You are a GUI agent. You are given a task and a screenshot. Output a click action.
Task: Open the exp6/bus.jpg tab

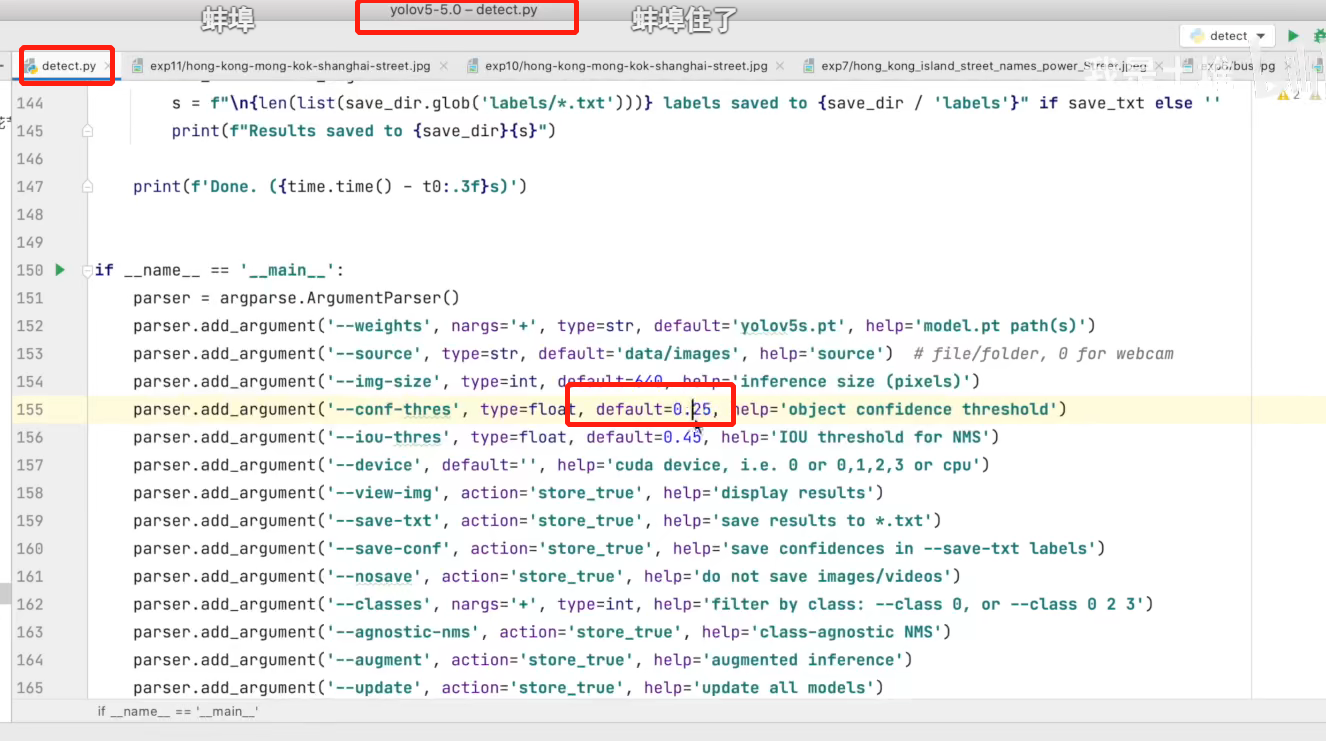point(1238,66)
